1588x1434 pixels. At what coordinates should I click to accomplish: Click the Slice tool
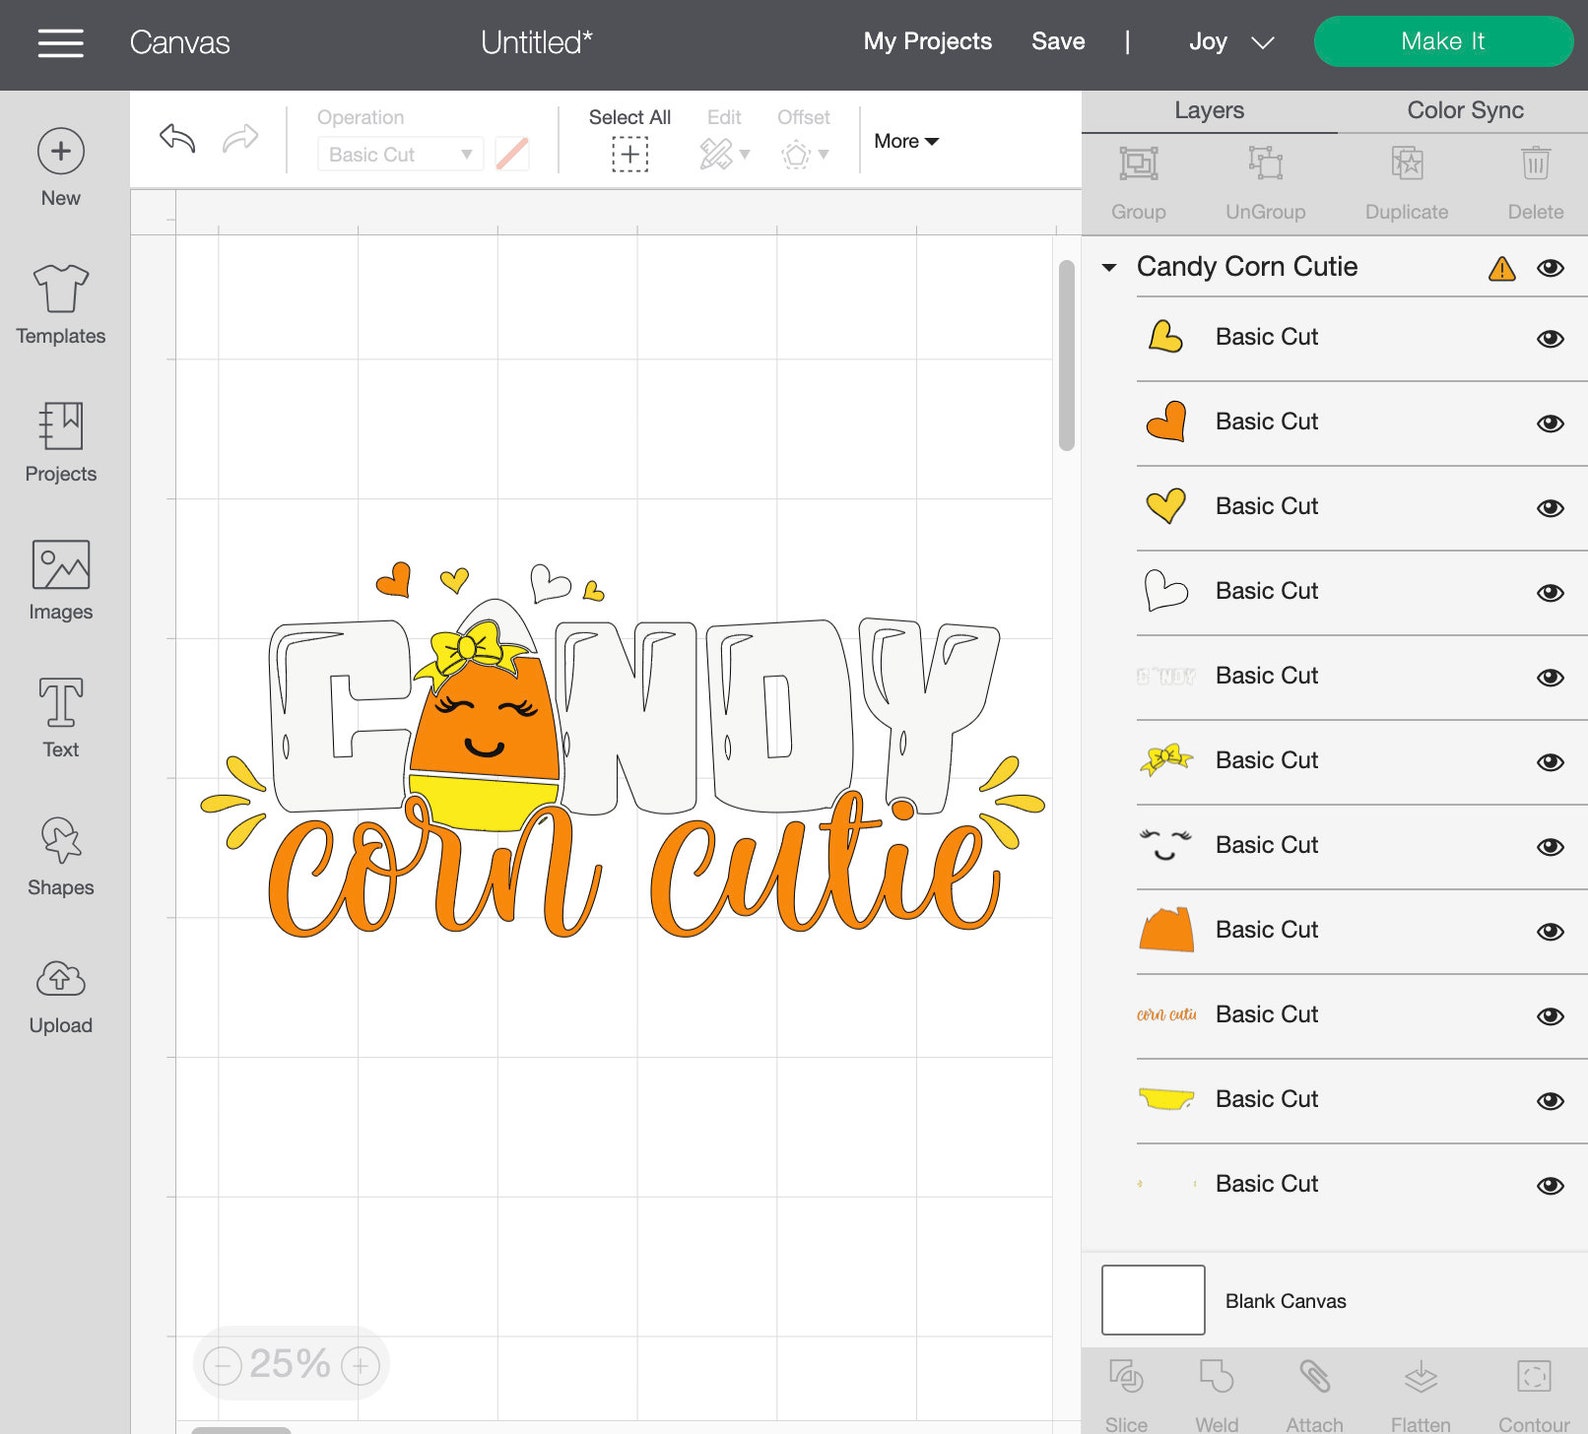point(1126,1395)
